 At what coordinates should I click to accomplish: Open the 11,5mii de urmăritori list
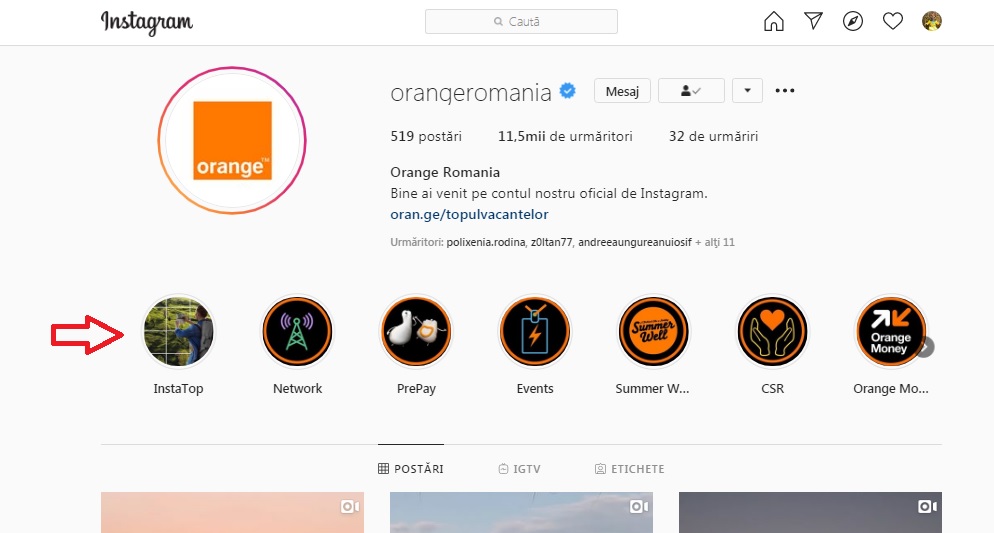(565, 136)
